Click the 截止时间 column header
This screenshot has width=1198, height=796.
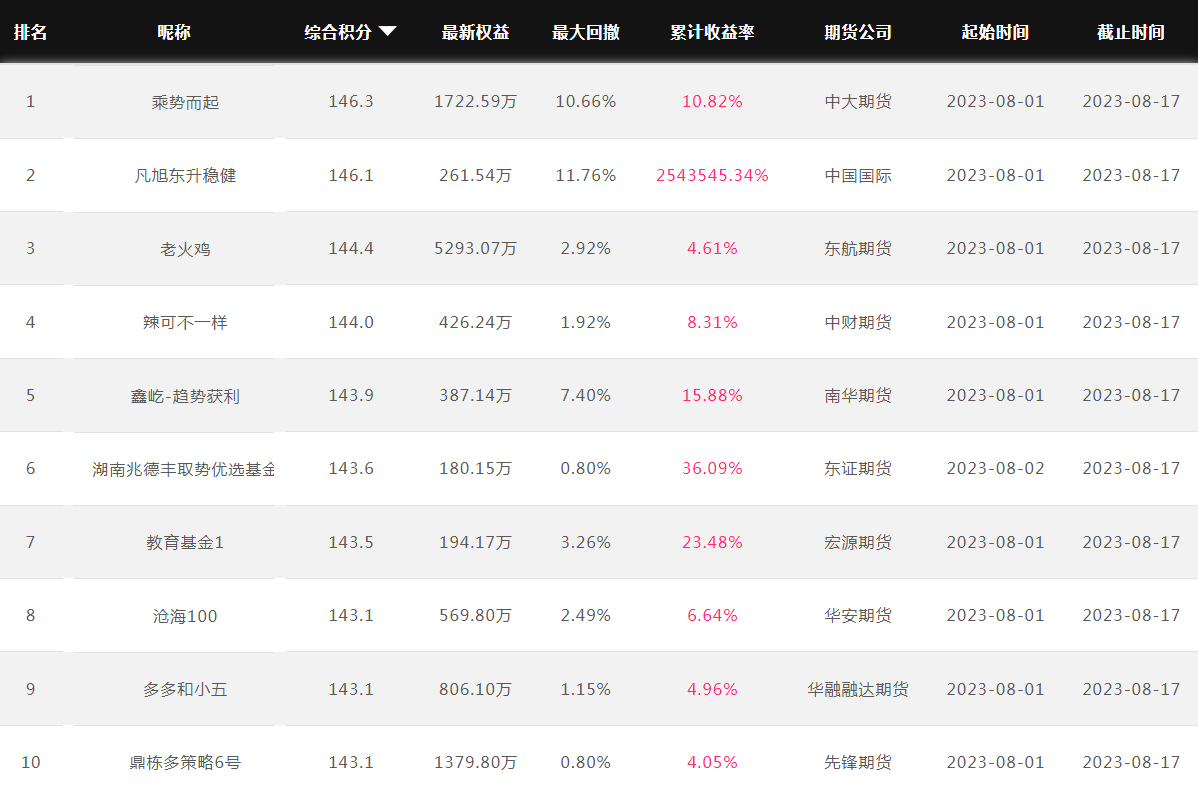pos(1131,32)
